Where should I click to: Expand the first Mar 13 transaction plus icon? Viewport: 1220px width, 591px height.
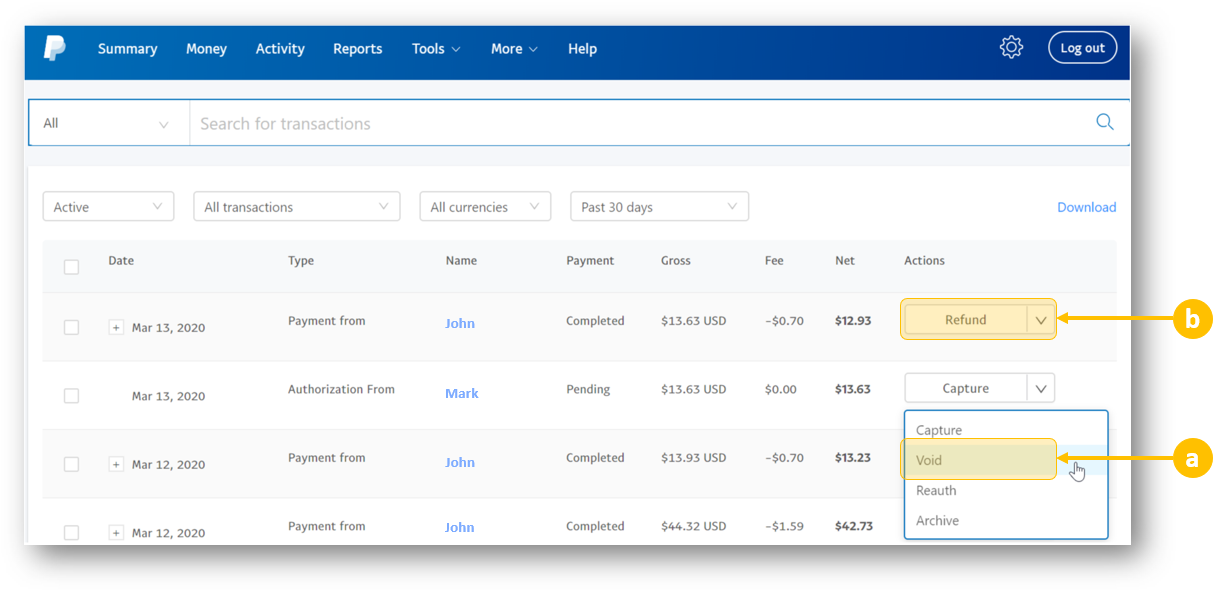(x=116, y=327)
